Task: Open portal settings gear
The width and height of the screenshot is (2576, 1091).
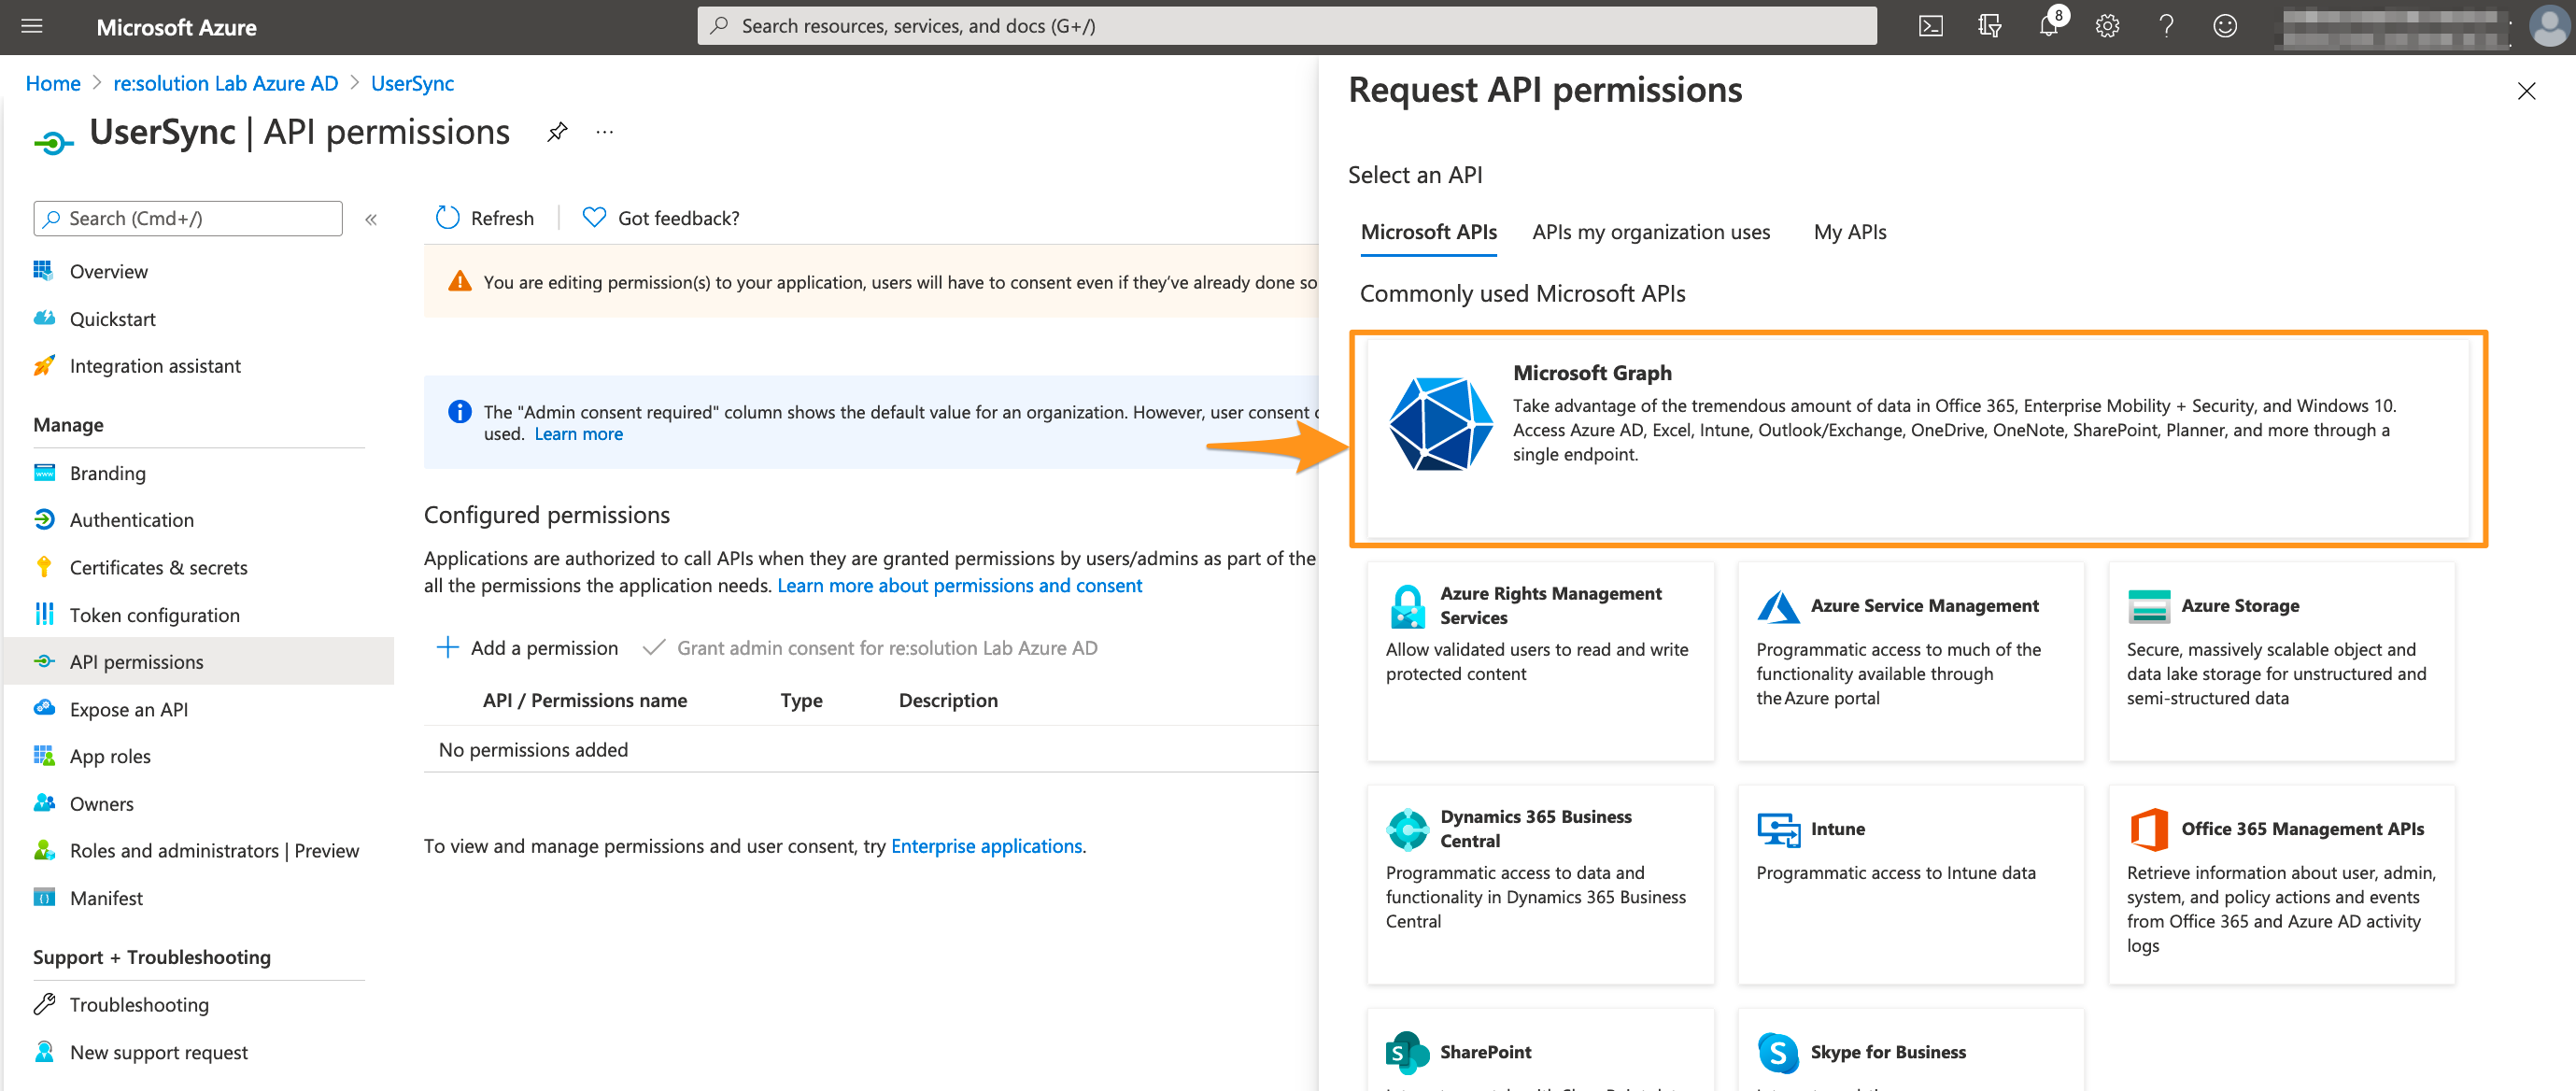Action: 2107,26
